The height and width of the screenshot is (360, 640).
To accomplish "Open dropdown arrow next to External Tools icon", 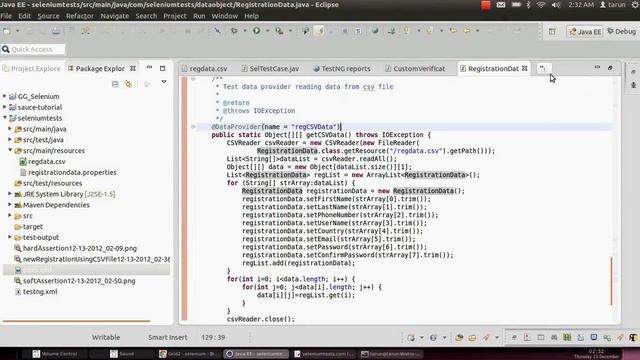I will point(290,31).
